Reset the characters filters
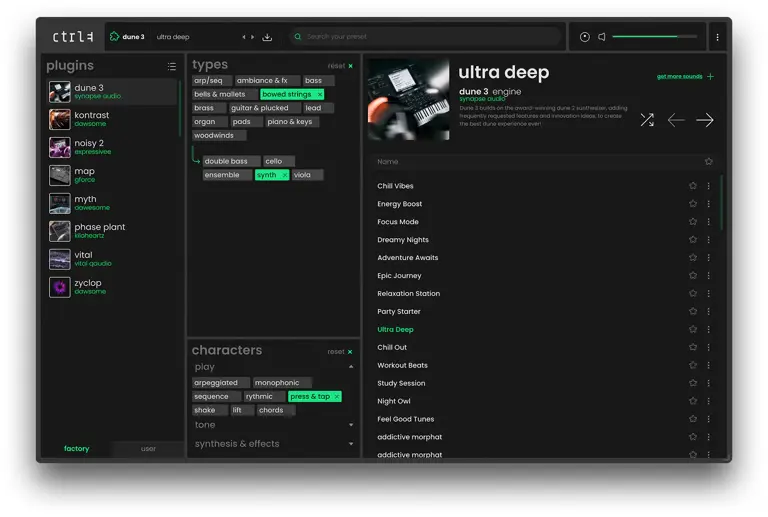 pos(340,352)
